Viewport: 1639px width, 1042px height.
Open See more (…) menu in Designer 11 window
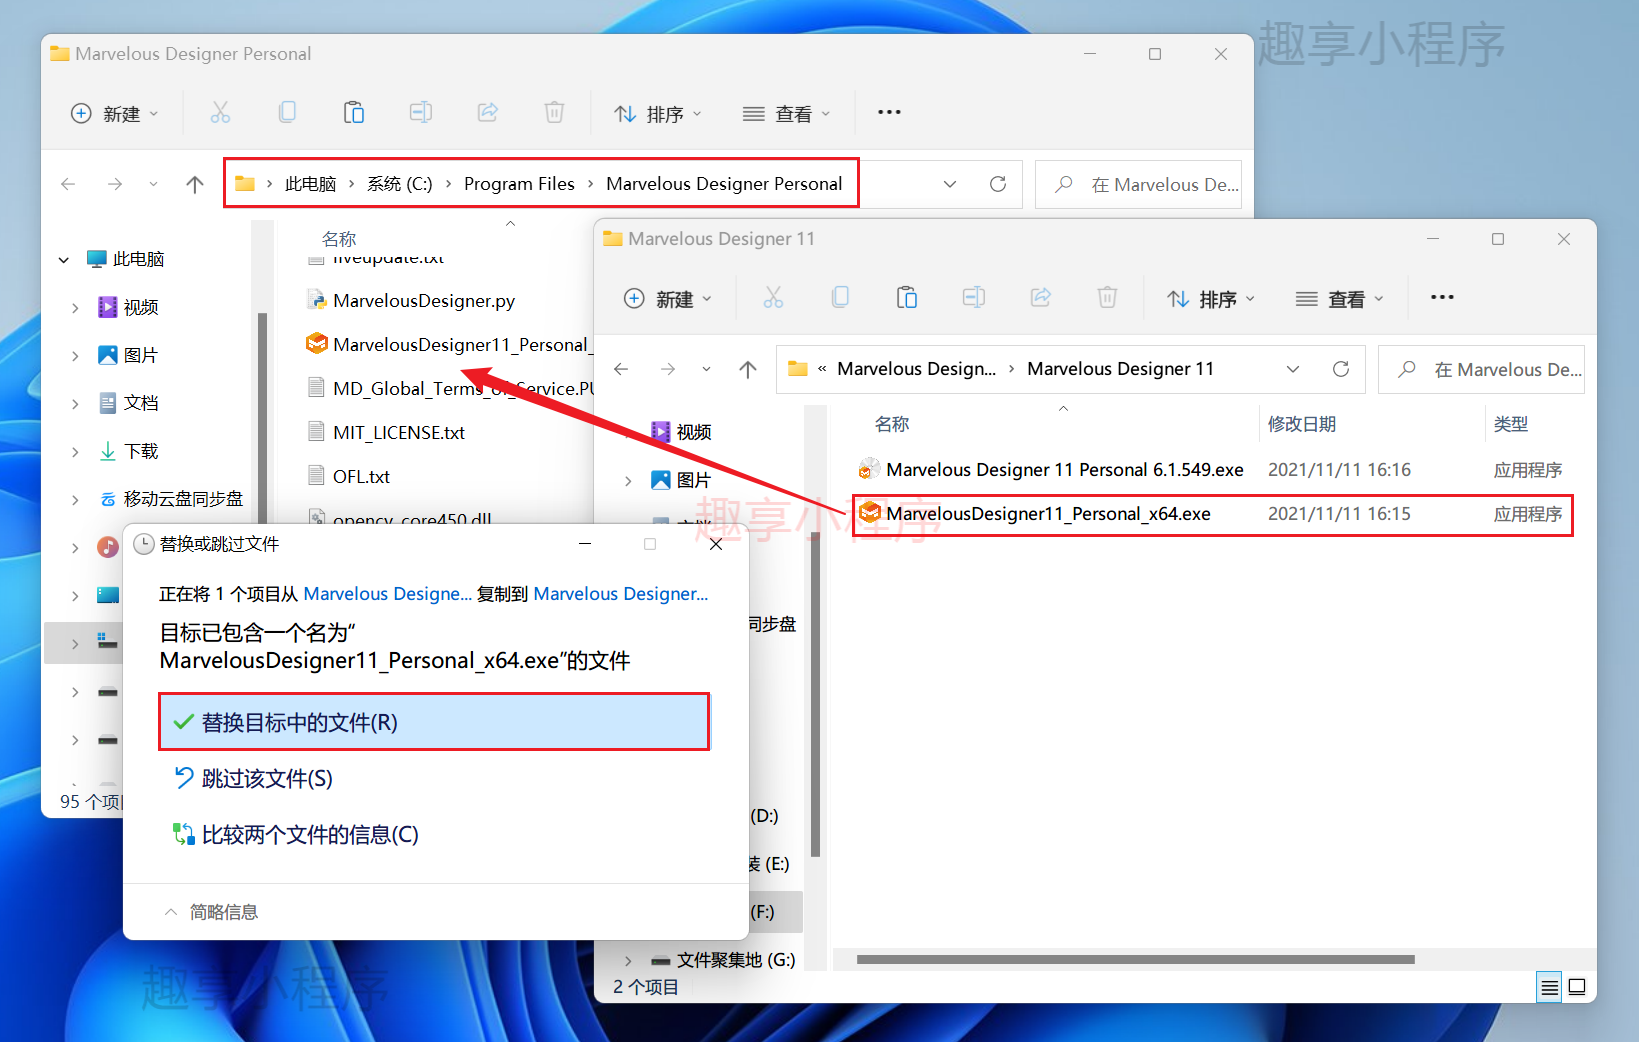pyautogui.click(x=1442, y=297)
